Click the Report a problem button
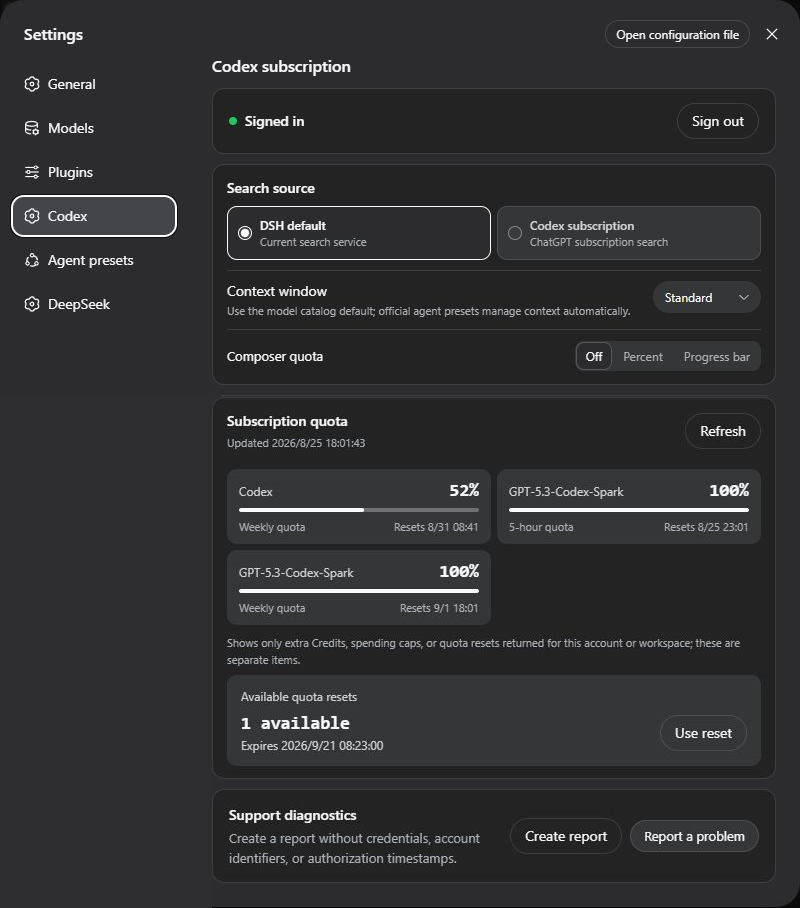Screen dimensions: 800x908 (694, 836)
